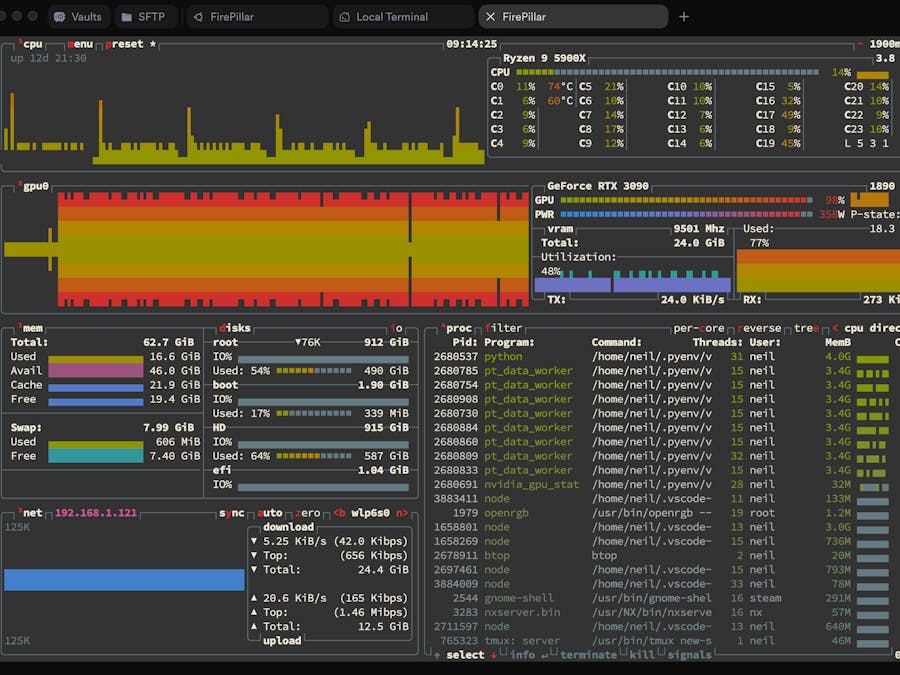Click the left arrow before cpu sort field

pyautogui.click(x=835, y=328)
